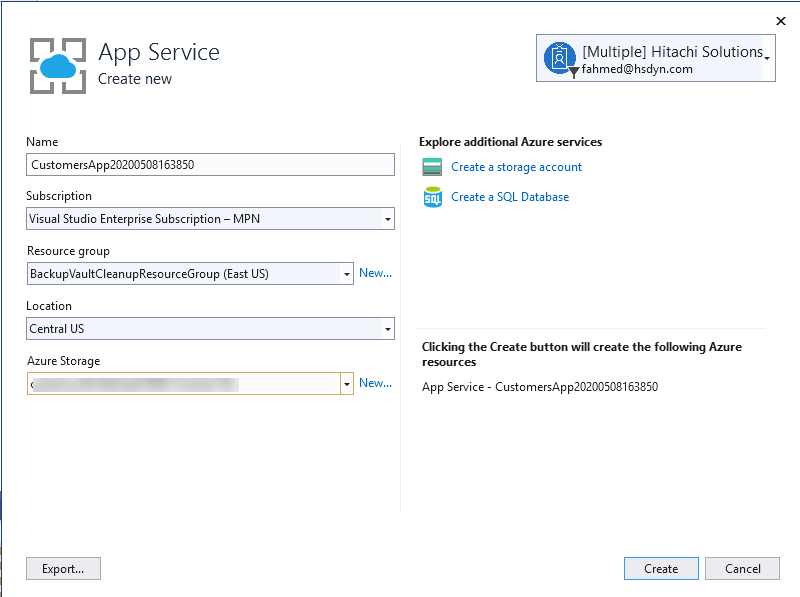
Task: Open the Resource group dropdown
Action: pos(347,274)
